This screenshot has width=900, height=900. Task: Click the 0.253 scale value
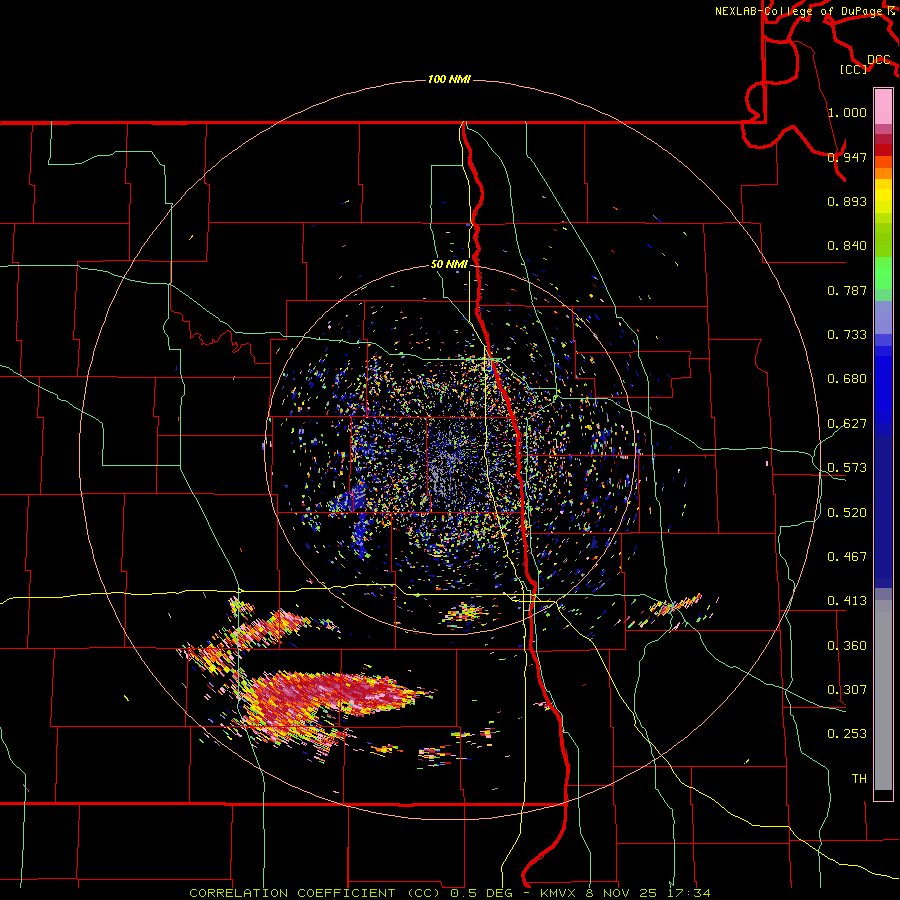click(x=847, y=734)
